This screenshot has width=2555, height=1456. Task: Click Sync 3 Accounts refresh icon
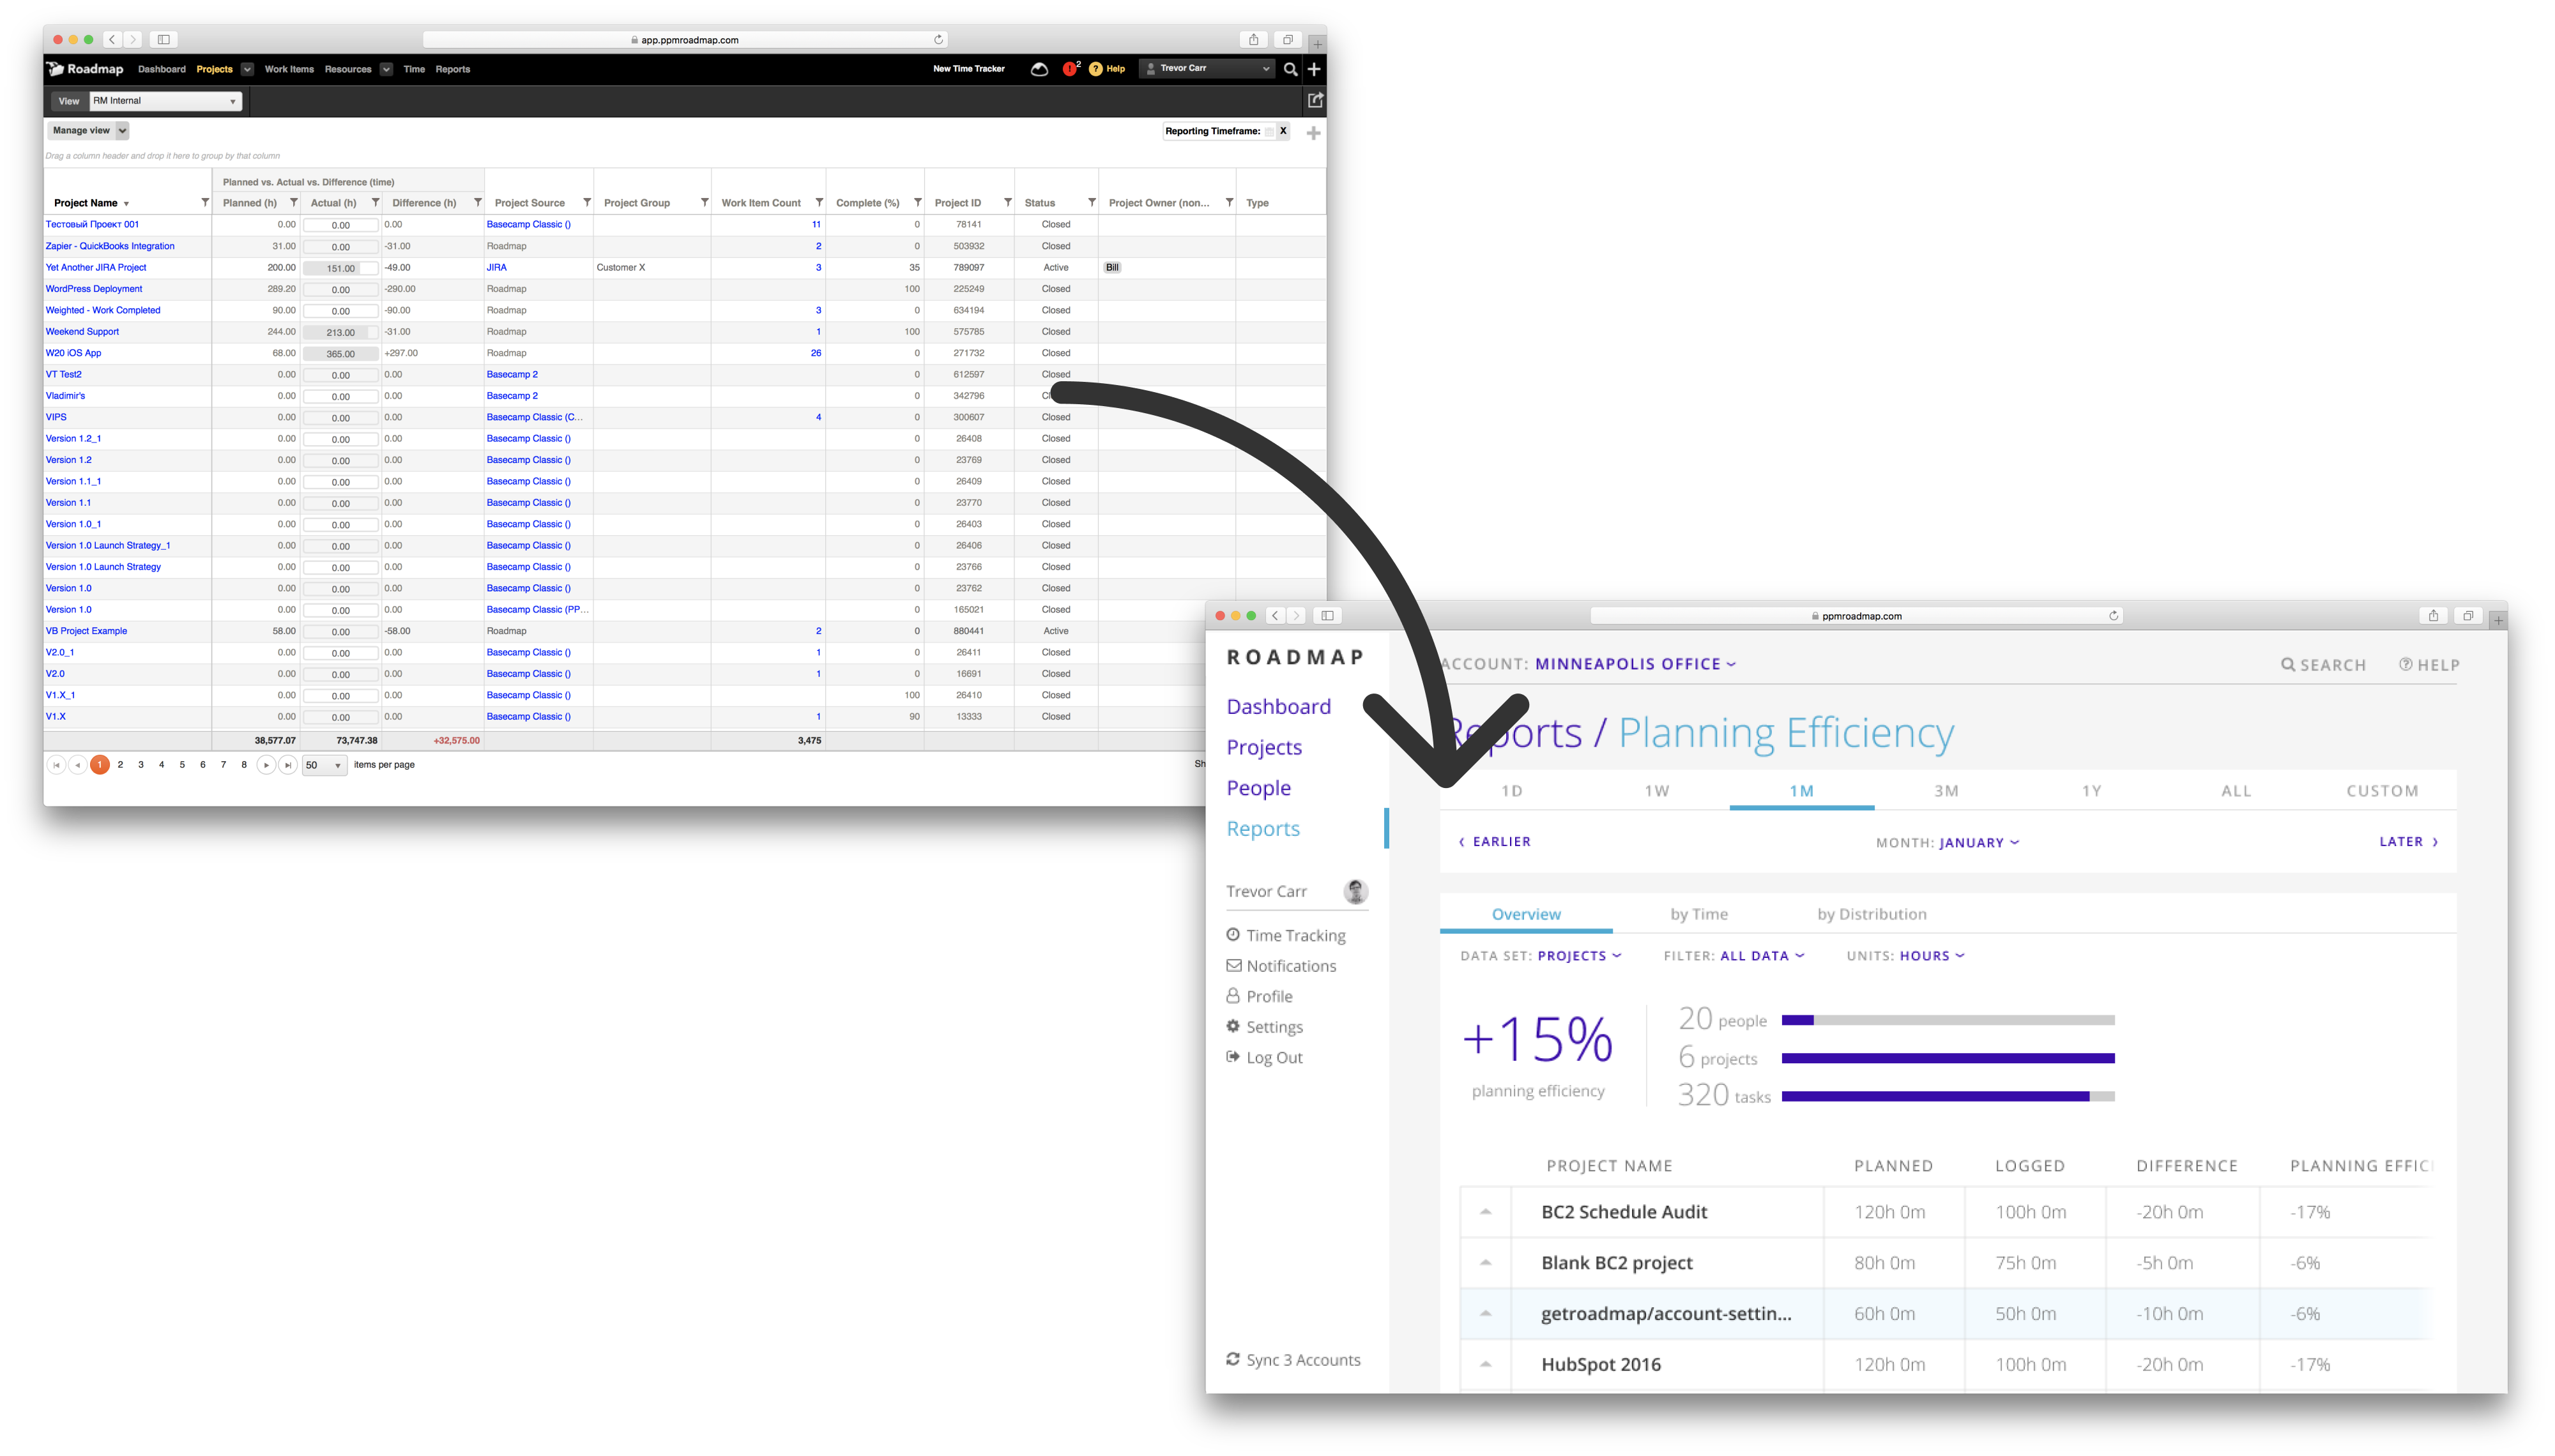tap(1233, 1359)
